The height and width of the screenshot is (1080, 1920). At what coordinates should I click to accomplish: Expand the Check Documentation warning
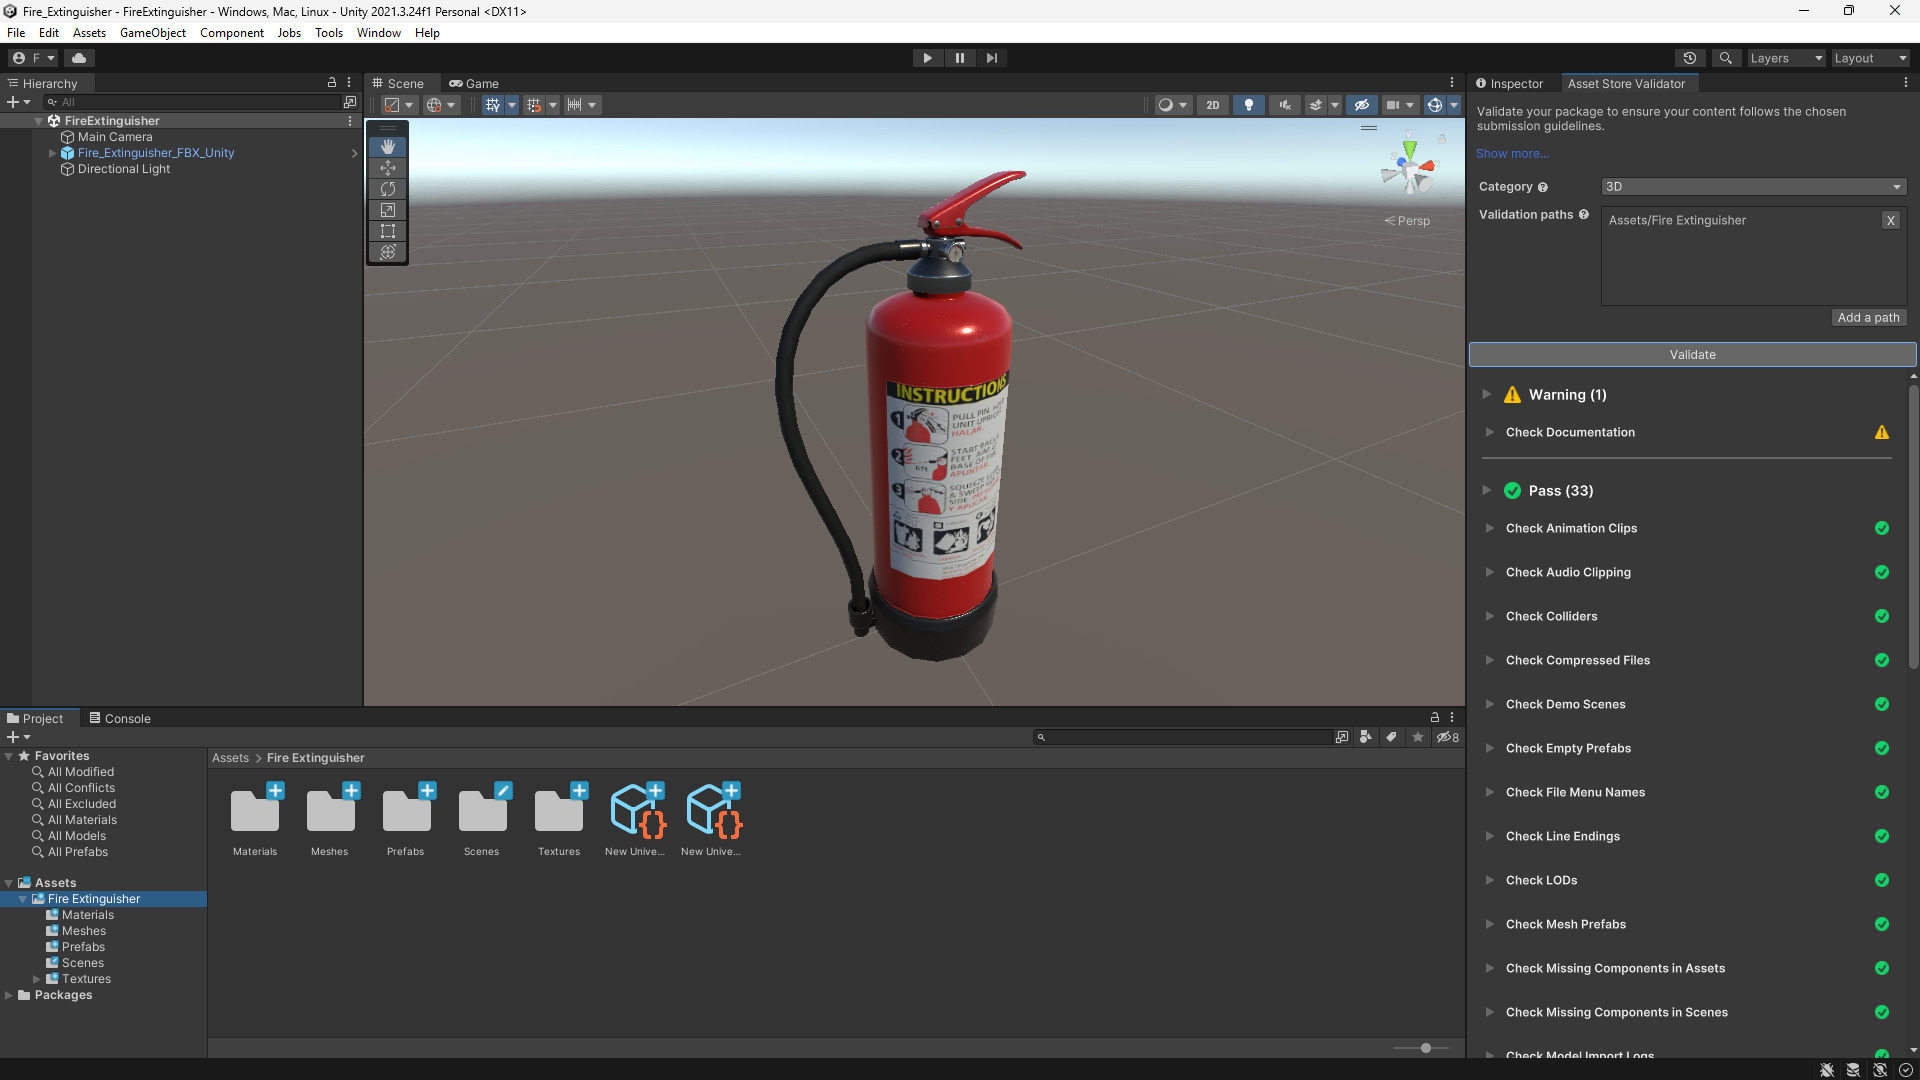pyautogui.click(x=1489, y=432)
